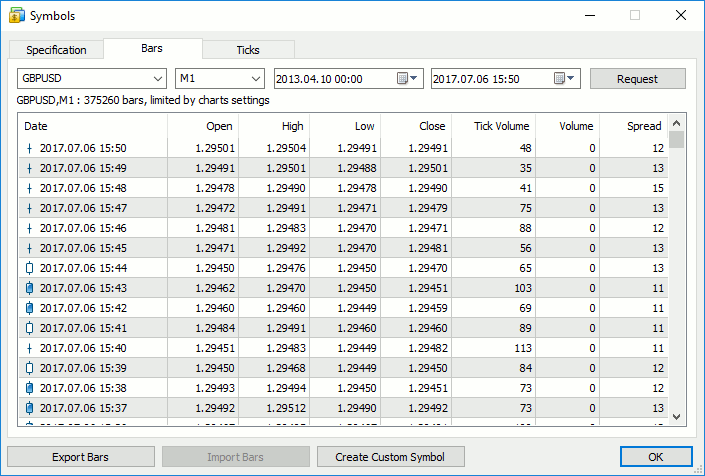The width and height of the screenshot is (705, 476).
Task: Click open price 1.29478 in 15:48 row
Action: (215, 188)
